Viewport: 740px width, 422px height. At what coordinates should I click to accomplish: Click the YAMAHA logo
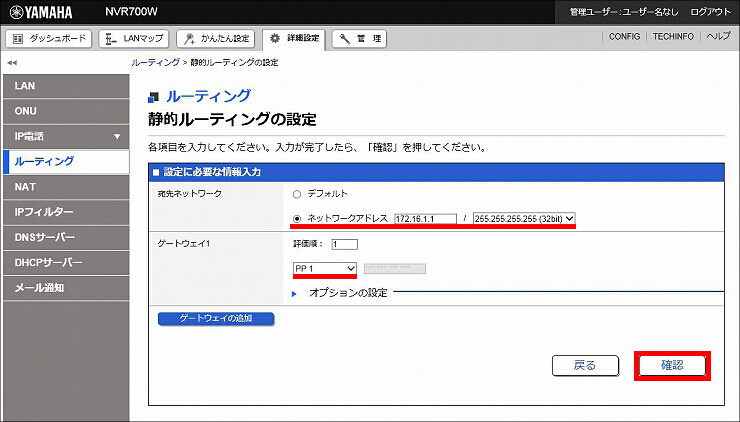click(x=41, y=12)
